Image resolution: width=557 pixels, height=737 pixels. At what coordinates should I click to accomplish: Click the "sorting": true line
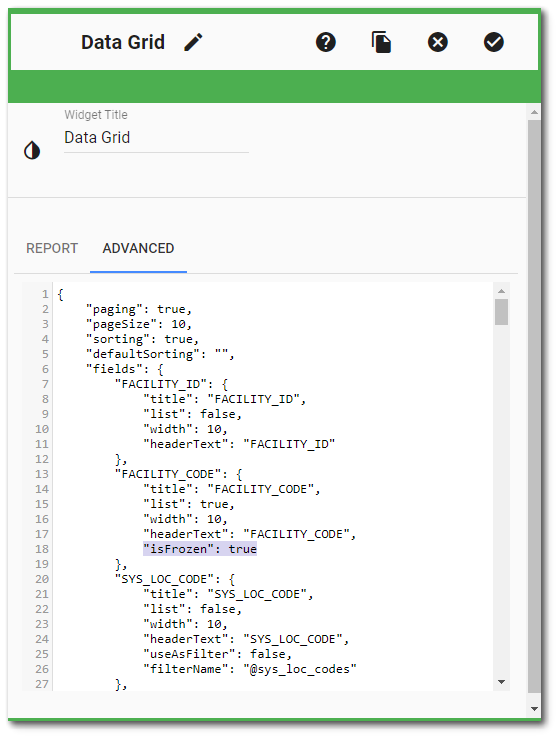pyautogui.click(x=142, y=339)
